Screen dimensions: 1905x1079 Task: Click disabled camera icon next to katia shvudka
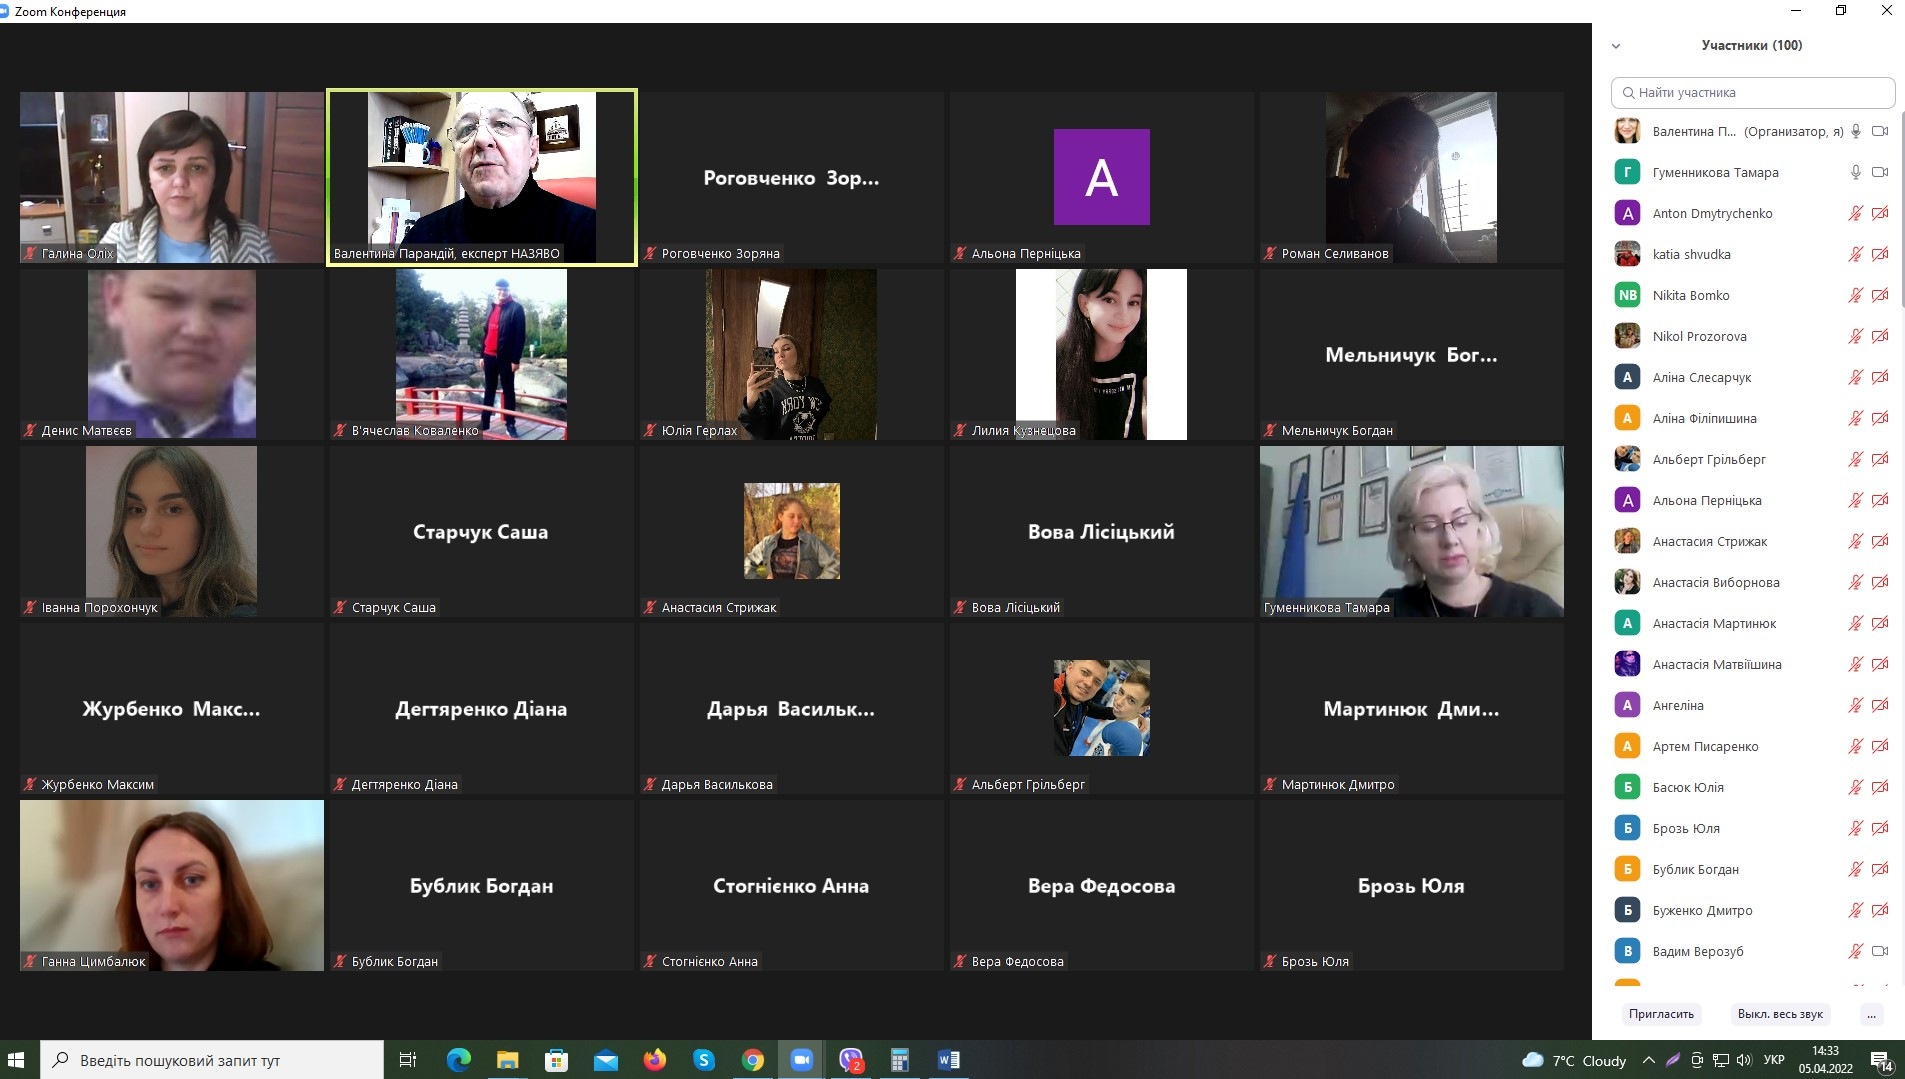click(1880, 254)
